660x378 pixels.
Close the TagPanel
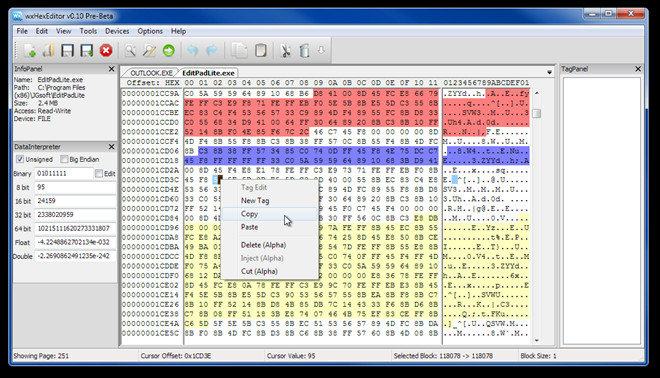click(638, 69)
